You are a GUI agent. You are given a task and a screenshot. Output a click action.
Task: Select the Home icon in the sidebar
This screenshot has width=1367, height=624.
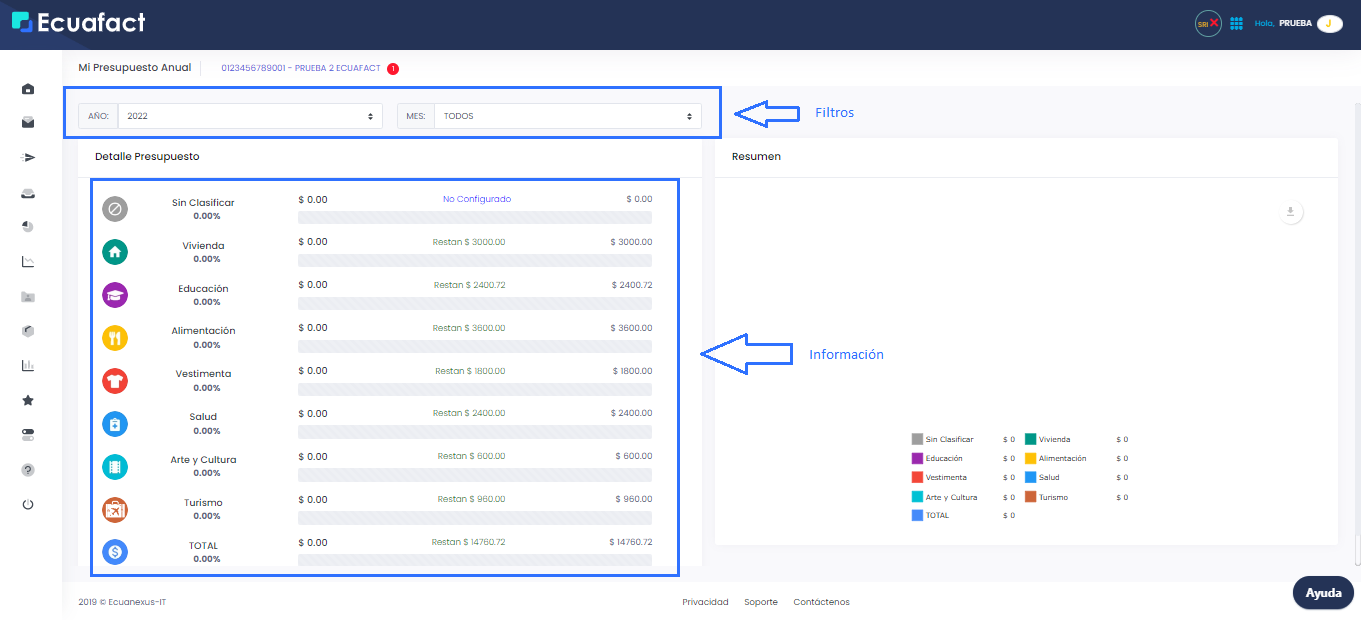(27, 87)
